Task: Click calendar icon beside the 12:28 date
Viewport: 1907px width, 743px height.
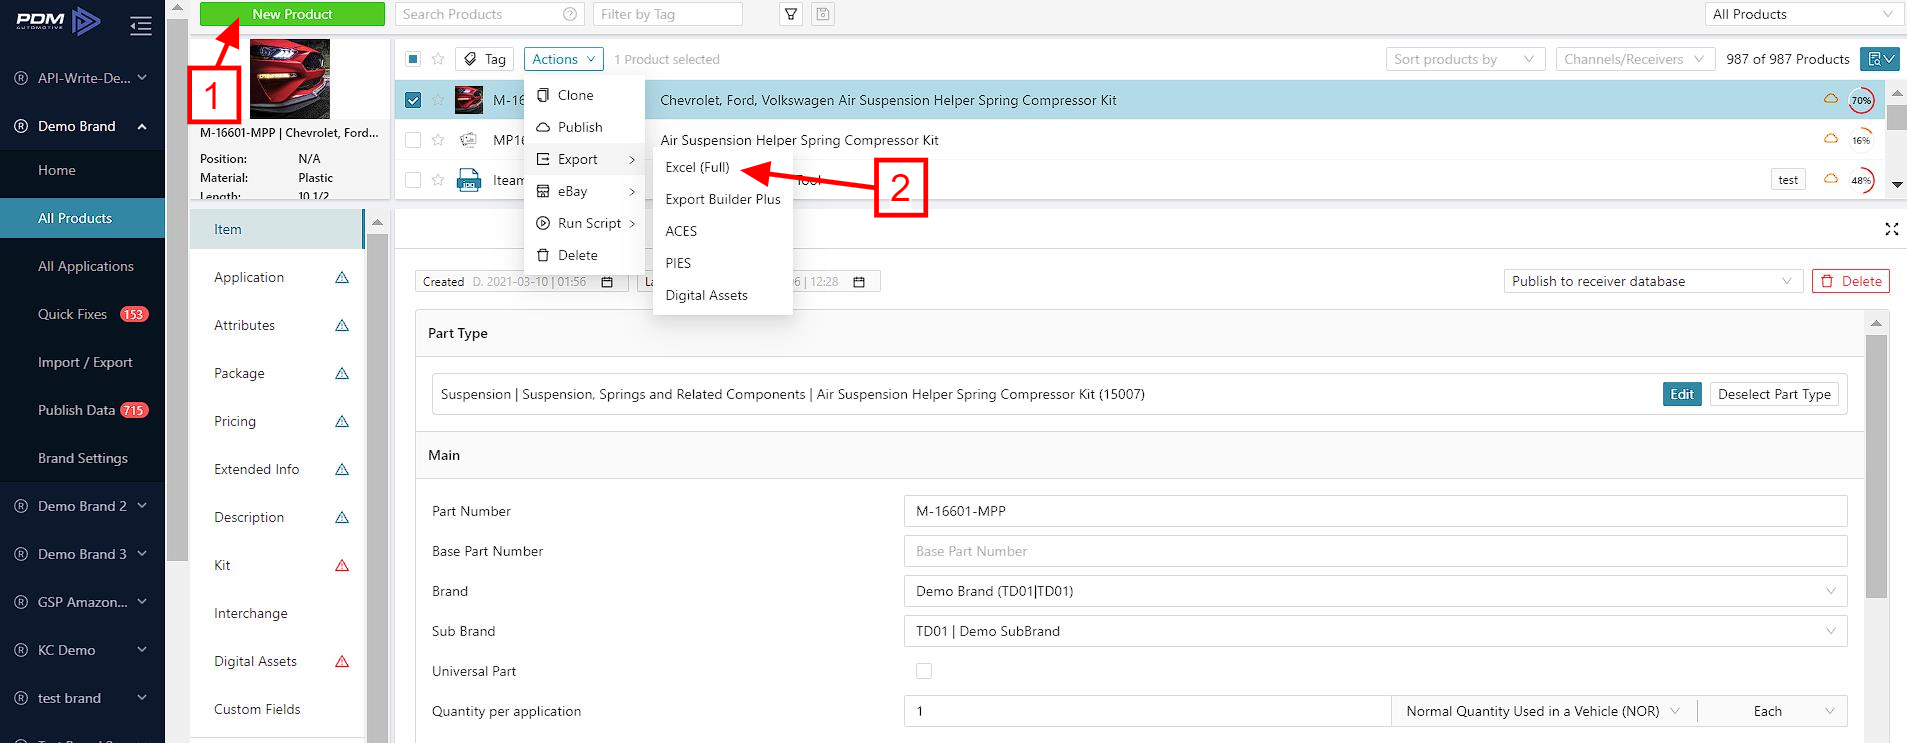Action: pyautogui.click(x=859, y=282)
